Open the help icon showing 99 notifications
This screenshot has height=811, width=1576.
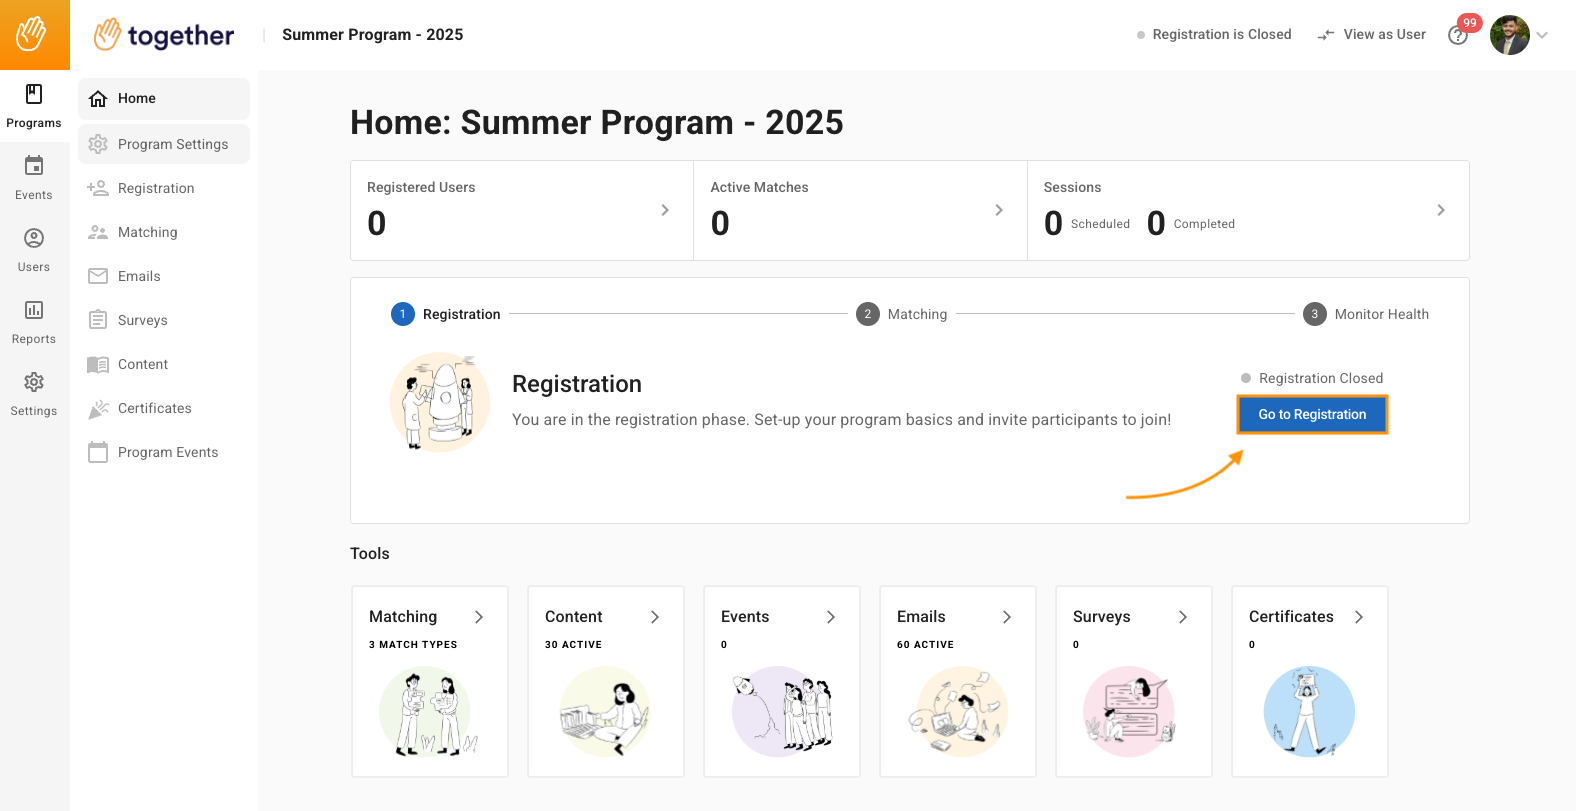pos(1457,34)
